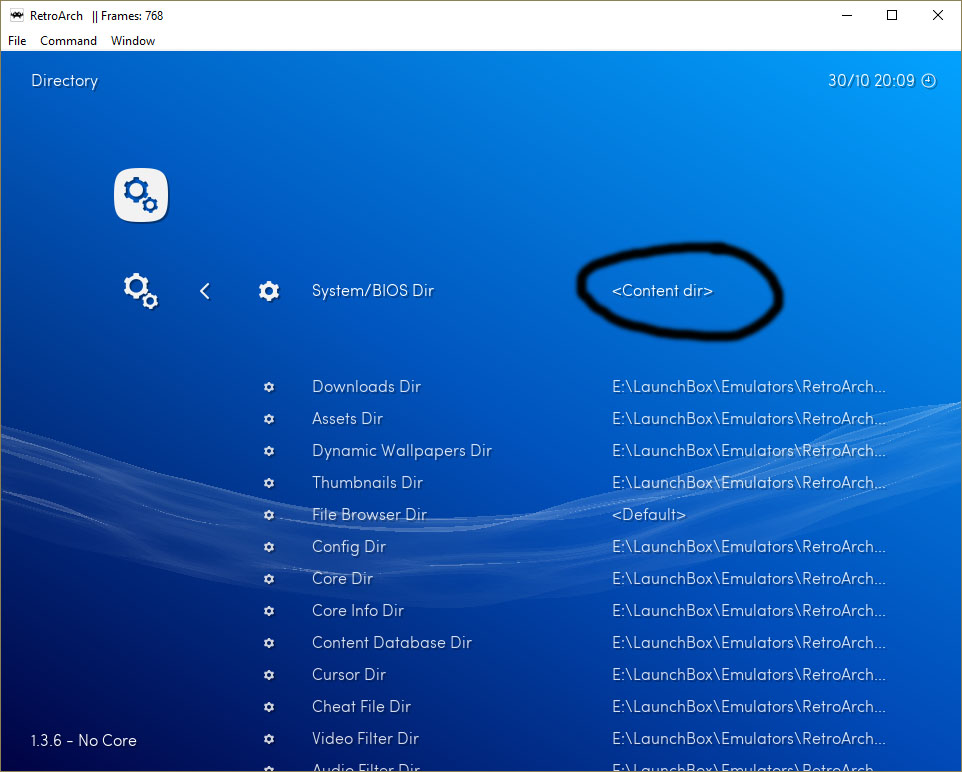Select the System/BIOS Dir entry
This screenshot has width=962, height=772.
[x=373, y=291]
